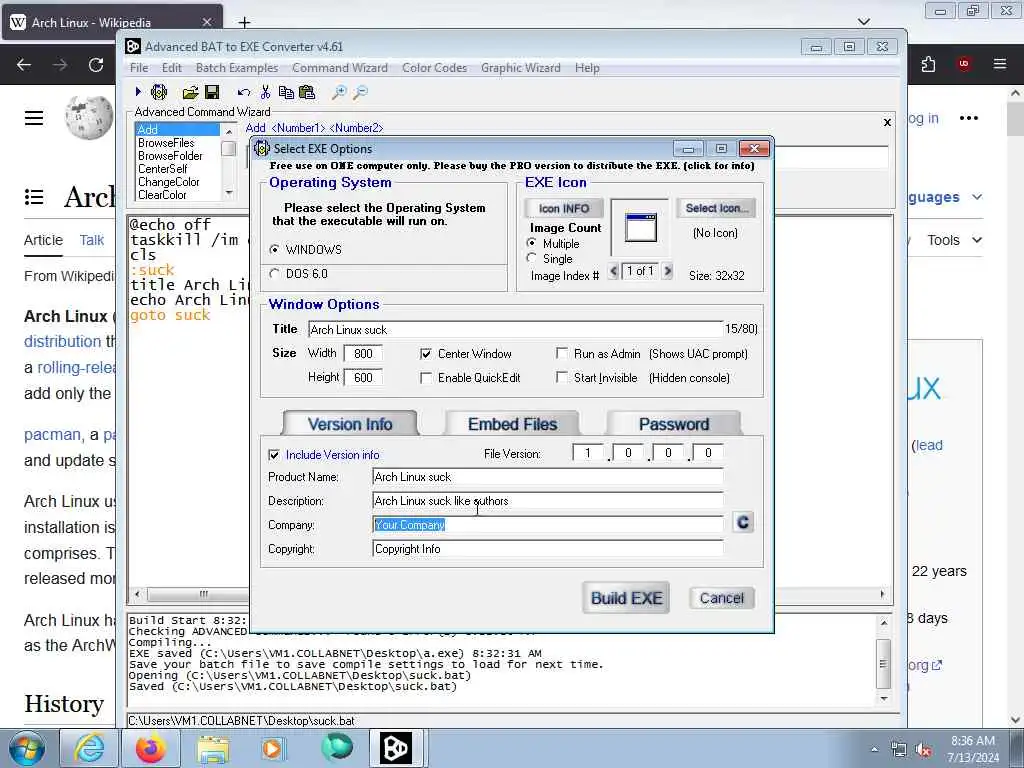Image resolution: width=1024 pixels, height=768 pixels.
Task: Go to the next image index arrow
Action: [x=667, y=270]
